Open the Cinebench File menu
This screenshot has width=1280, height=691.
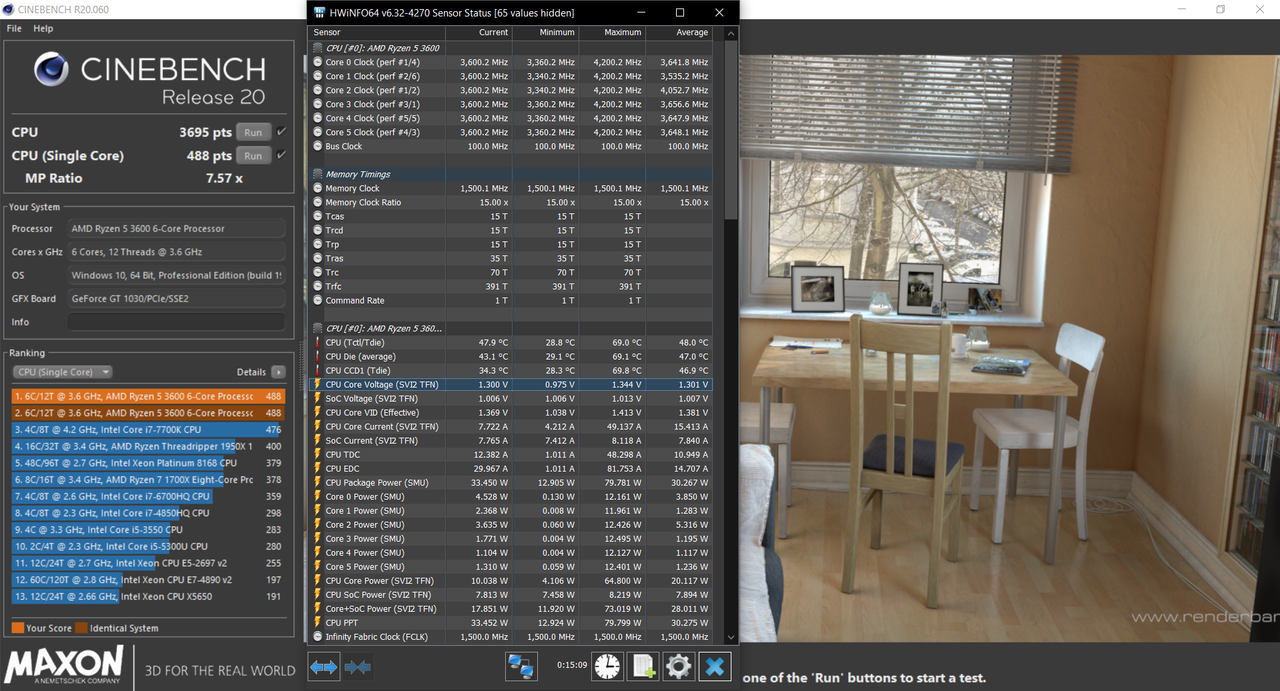(14, 29)
